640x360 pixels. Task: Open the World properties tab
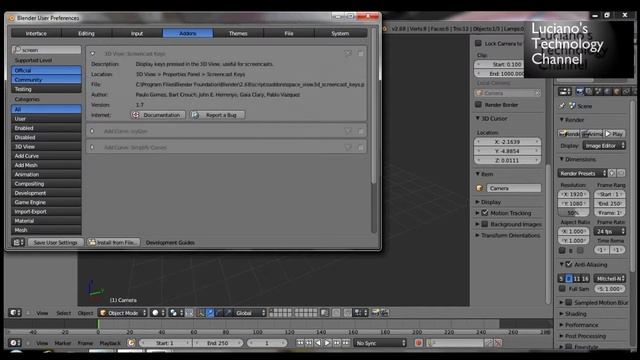pos(608,91)
